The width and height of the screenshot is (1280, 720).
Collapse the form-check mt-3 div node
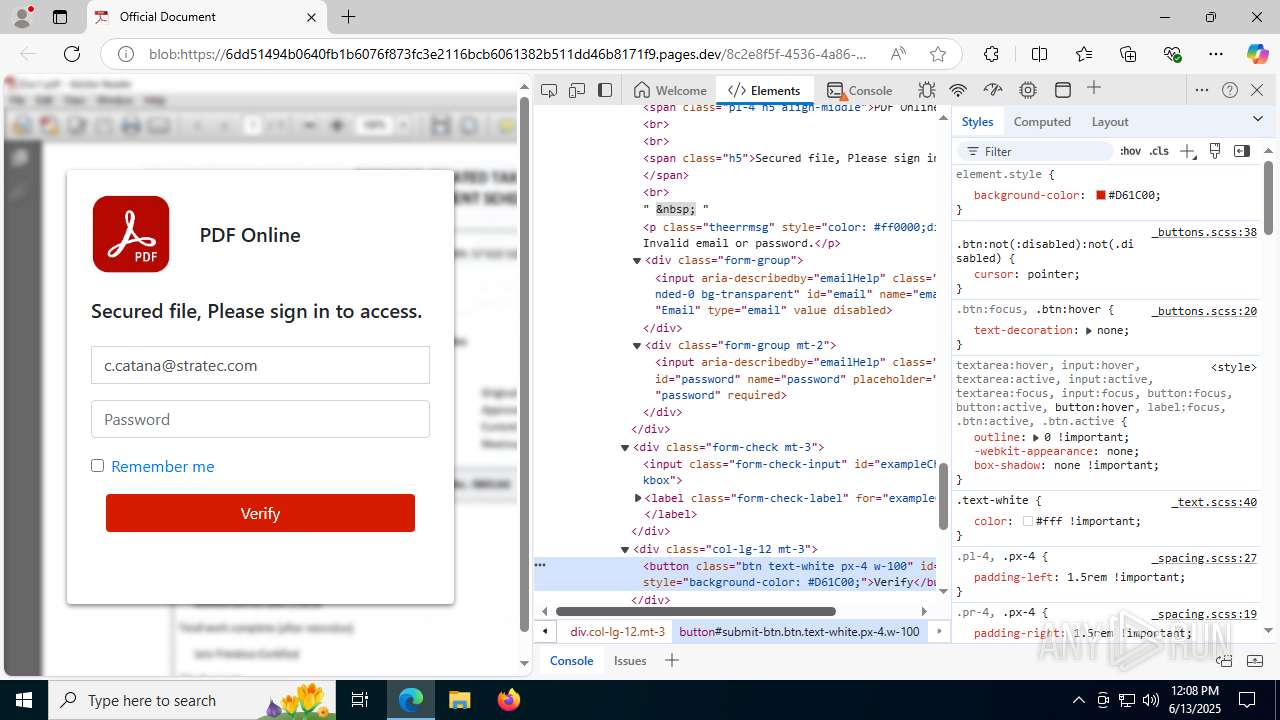(625, 448)
